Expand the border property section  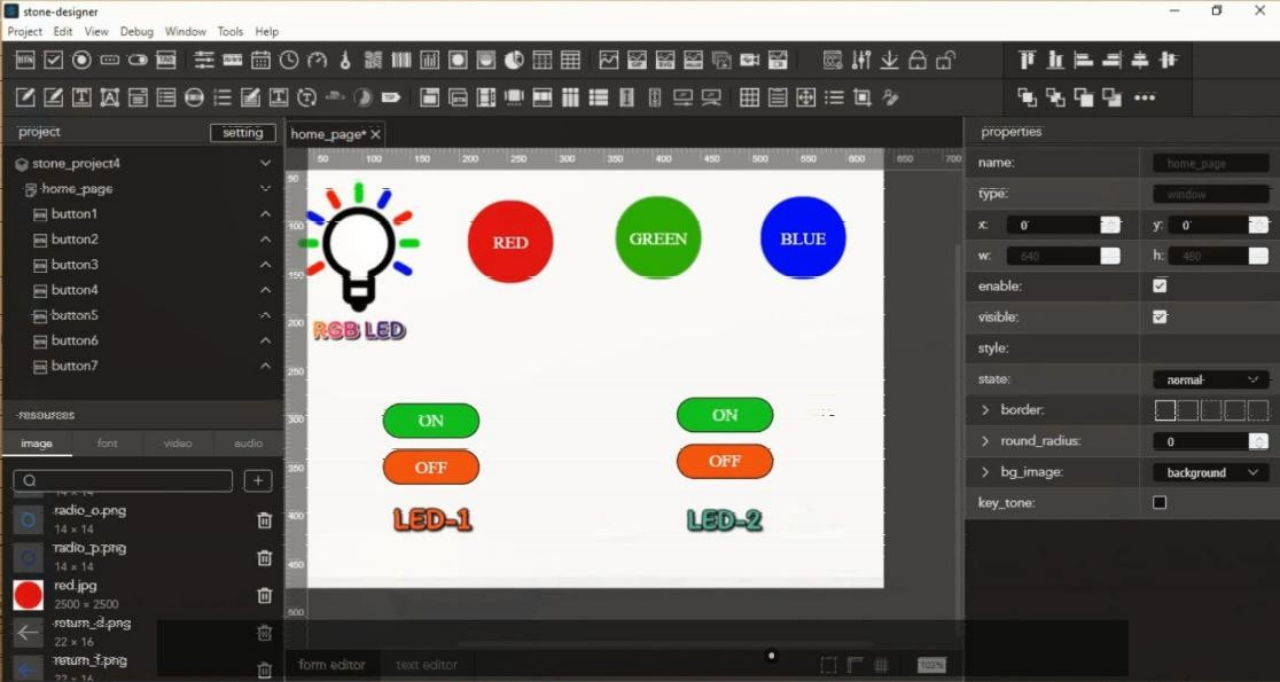tap(985, 410)
